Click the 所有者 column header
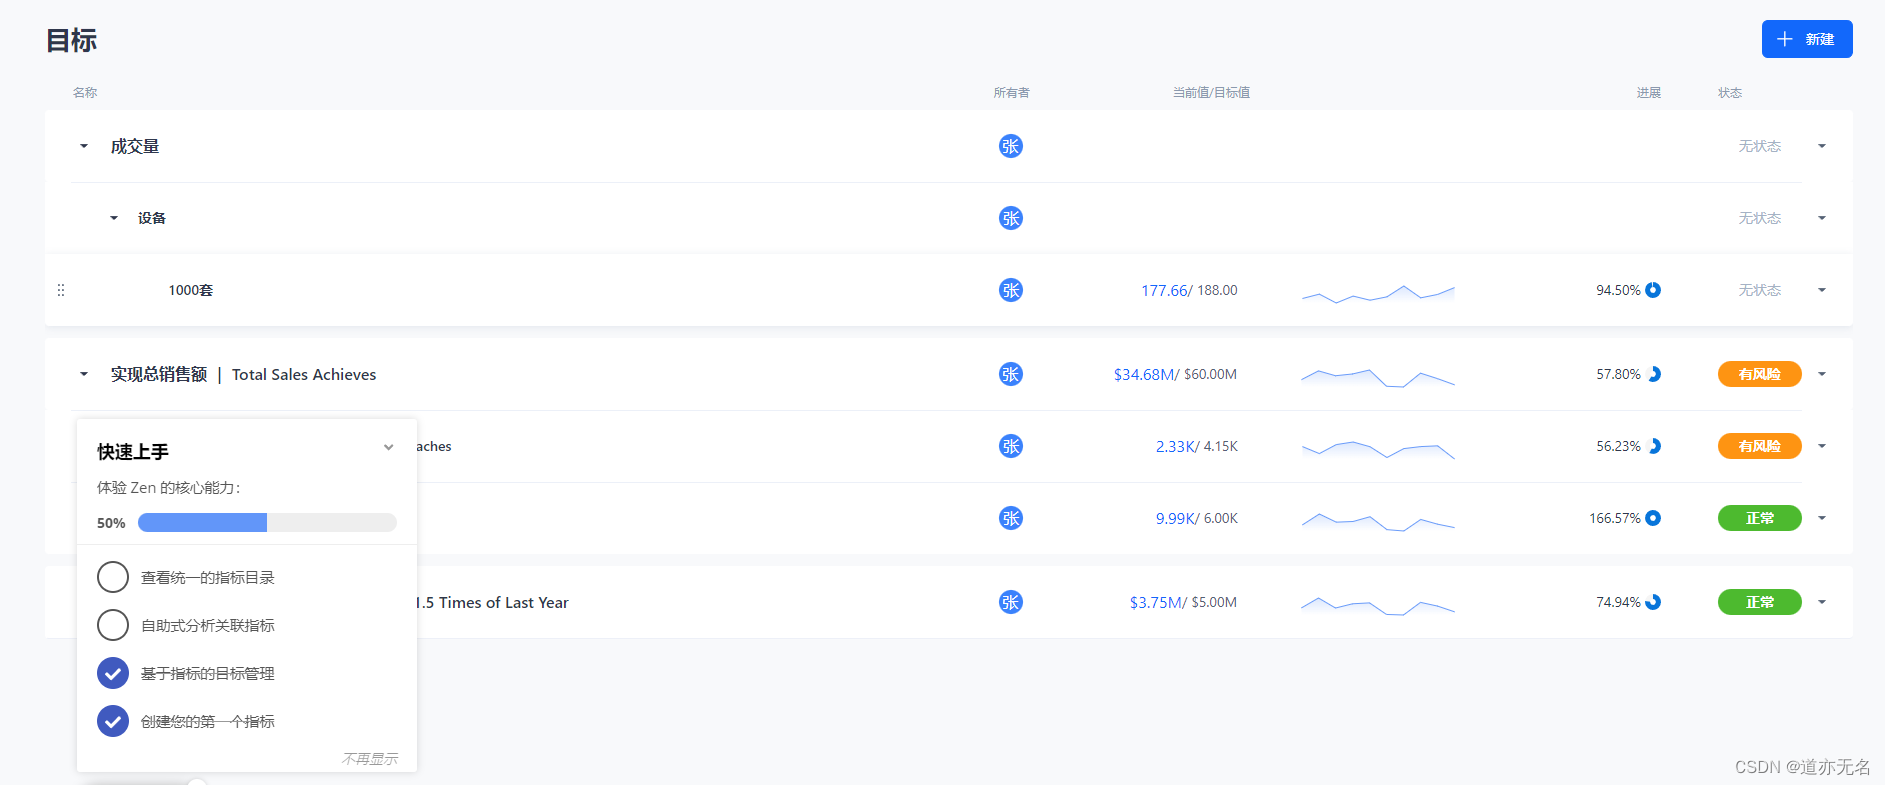The width and height of the screenshot is (1885, 785). [x=1011, y=92]
